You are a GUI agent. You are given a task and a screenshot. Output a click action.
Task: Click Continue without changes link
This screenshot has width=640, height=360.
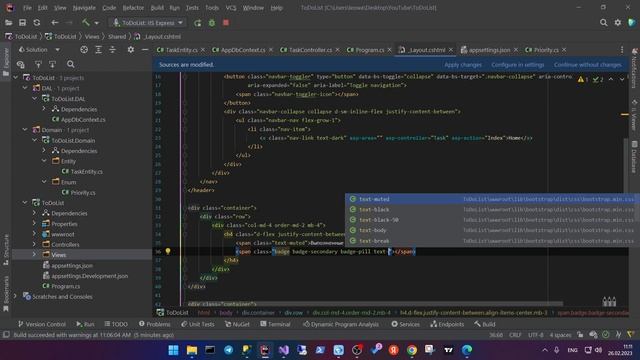pyautogui.click(x=588, y=65)
